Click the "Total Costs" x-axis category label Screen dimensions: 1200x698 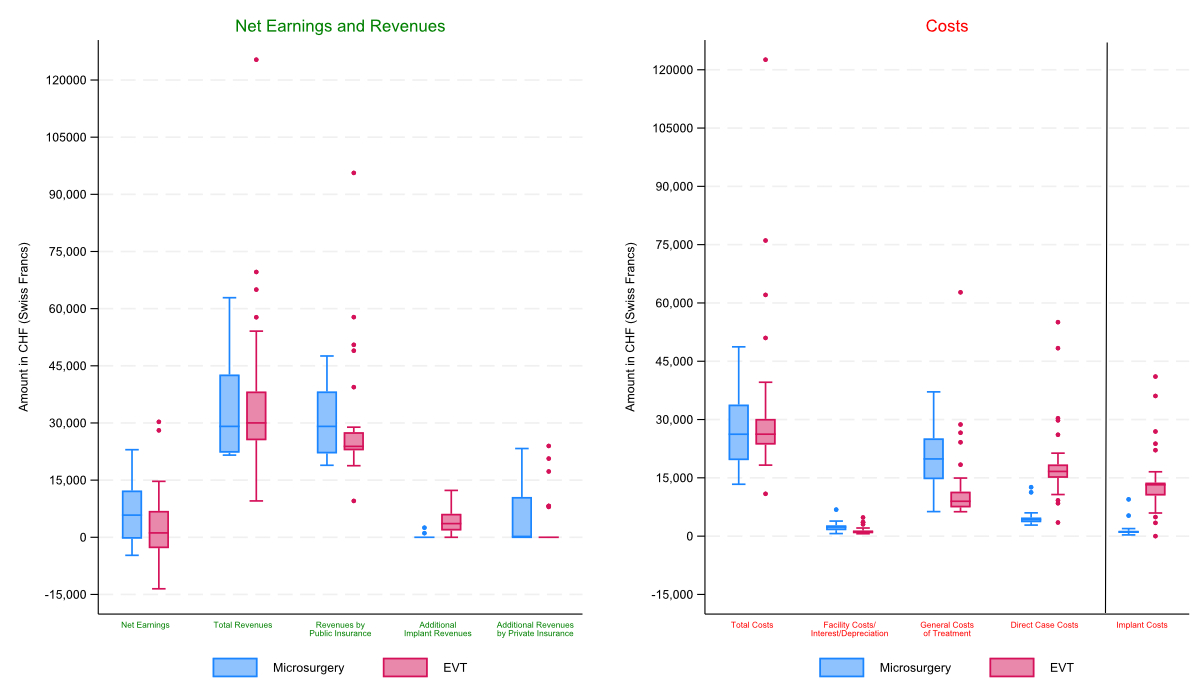(x=752, y=625)
